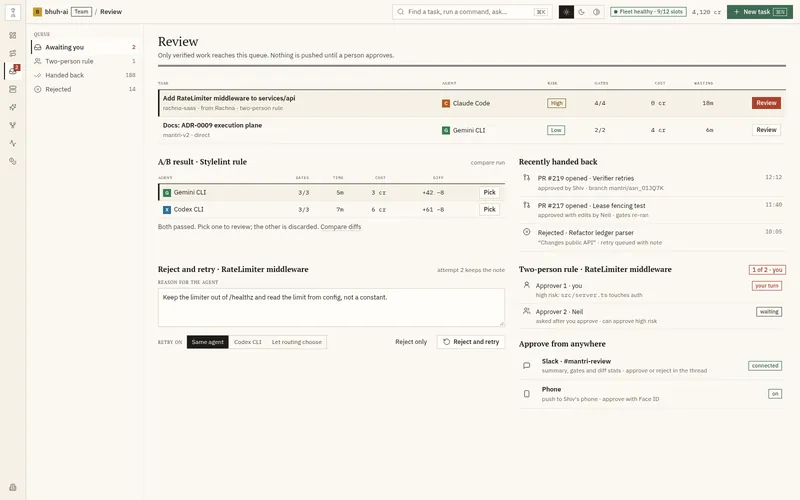Switch to contrast theme half-circle icon
This screenshot has width=800, height=500.
(596, 12)
